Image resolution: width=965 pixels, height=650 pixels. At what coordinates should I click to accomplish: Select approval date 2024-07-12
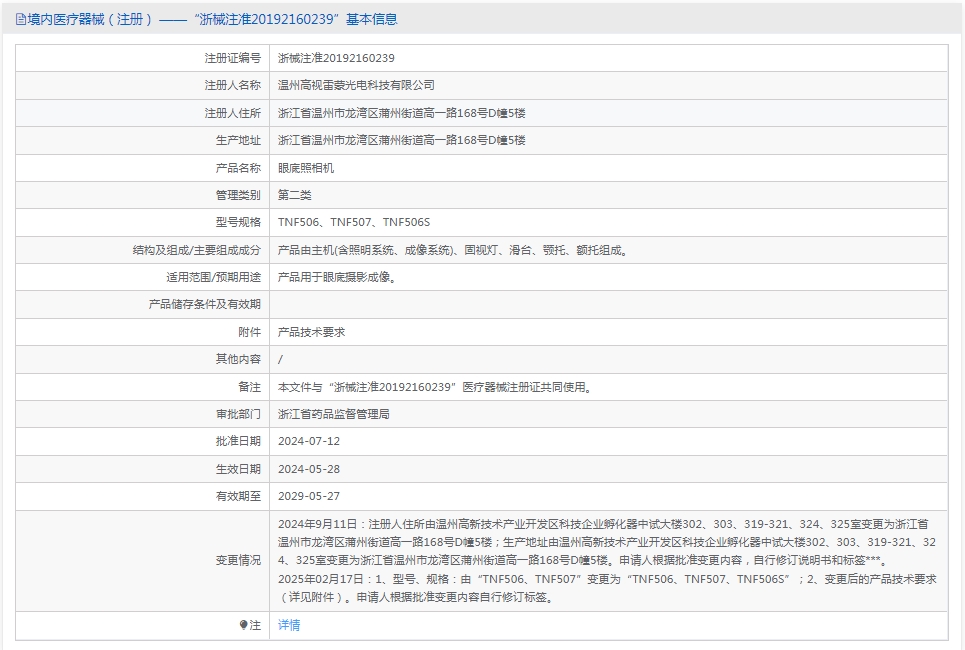(309, 441)
